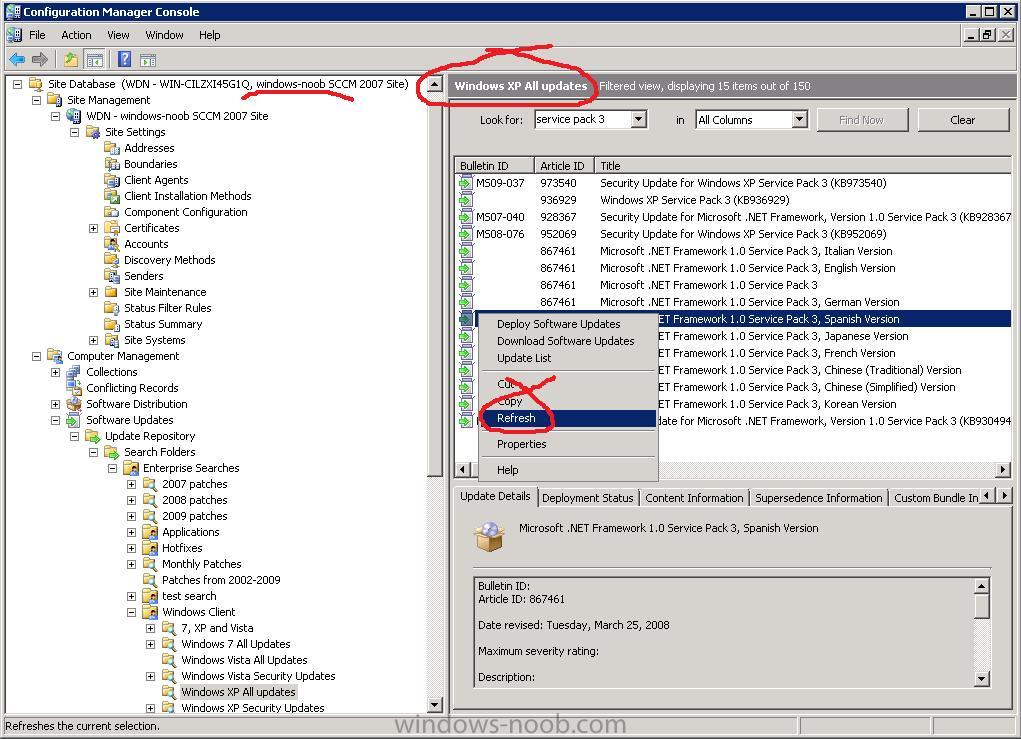1021x739 pixels.
Task: Sort by the Title column header
Action: tap(803, 165)
